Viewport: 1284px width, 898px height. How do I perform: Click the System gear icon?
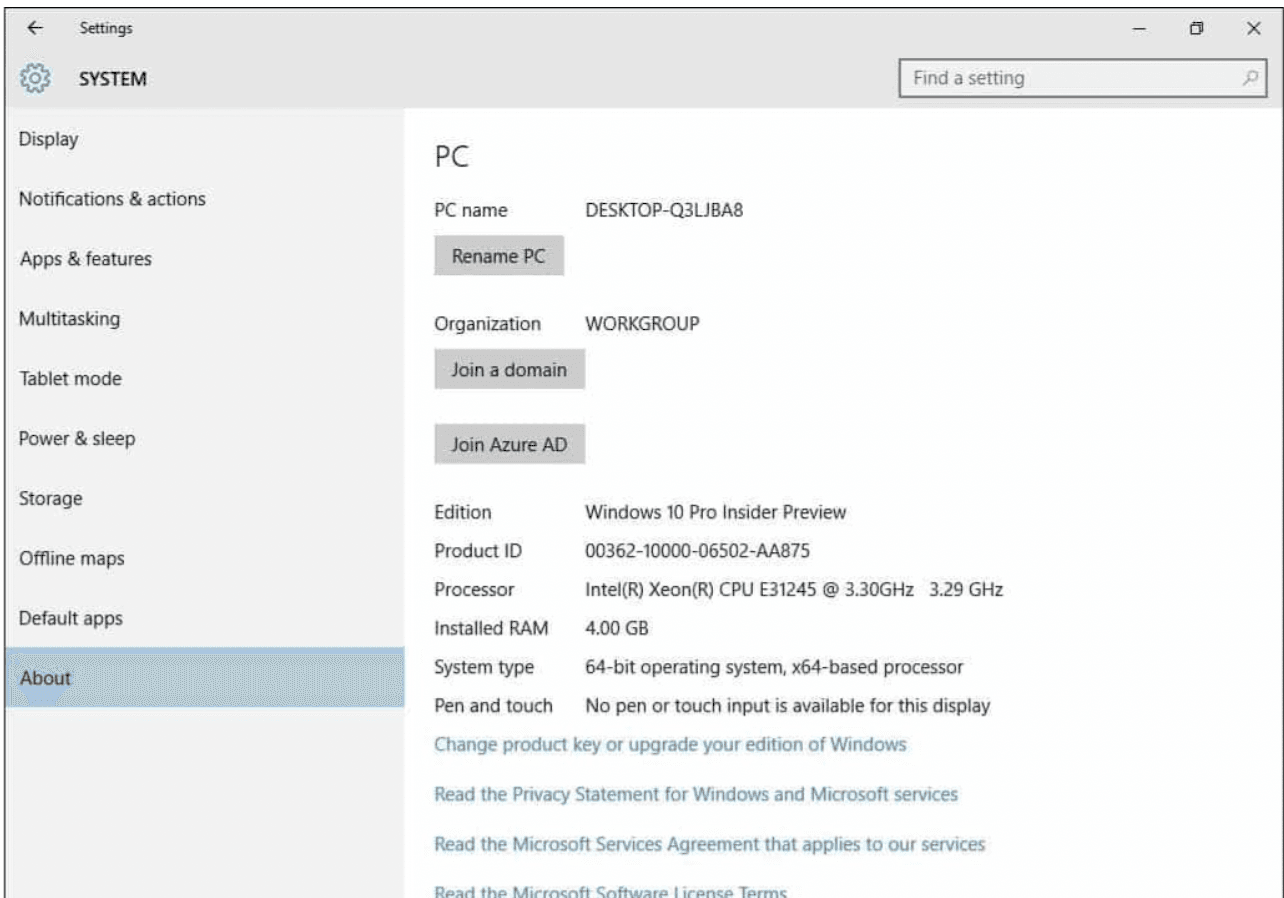[35, 78]
